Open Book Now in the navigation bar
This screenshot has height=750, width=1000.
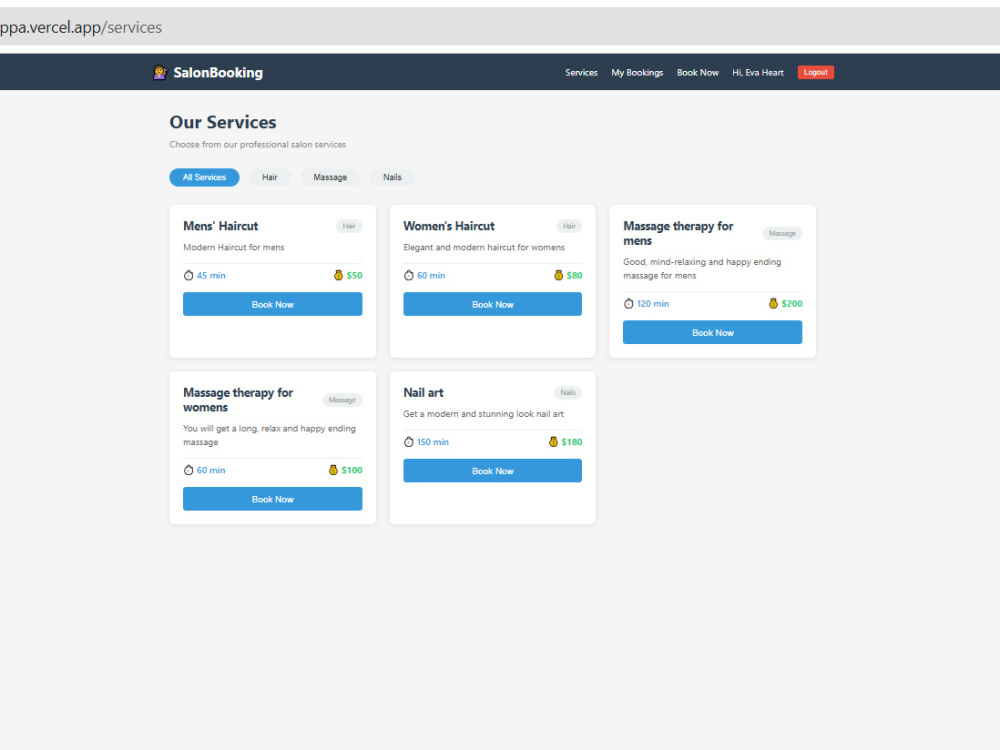click(x=698, y=73)
